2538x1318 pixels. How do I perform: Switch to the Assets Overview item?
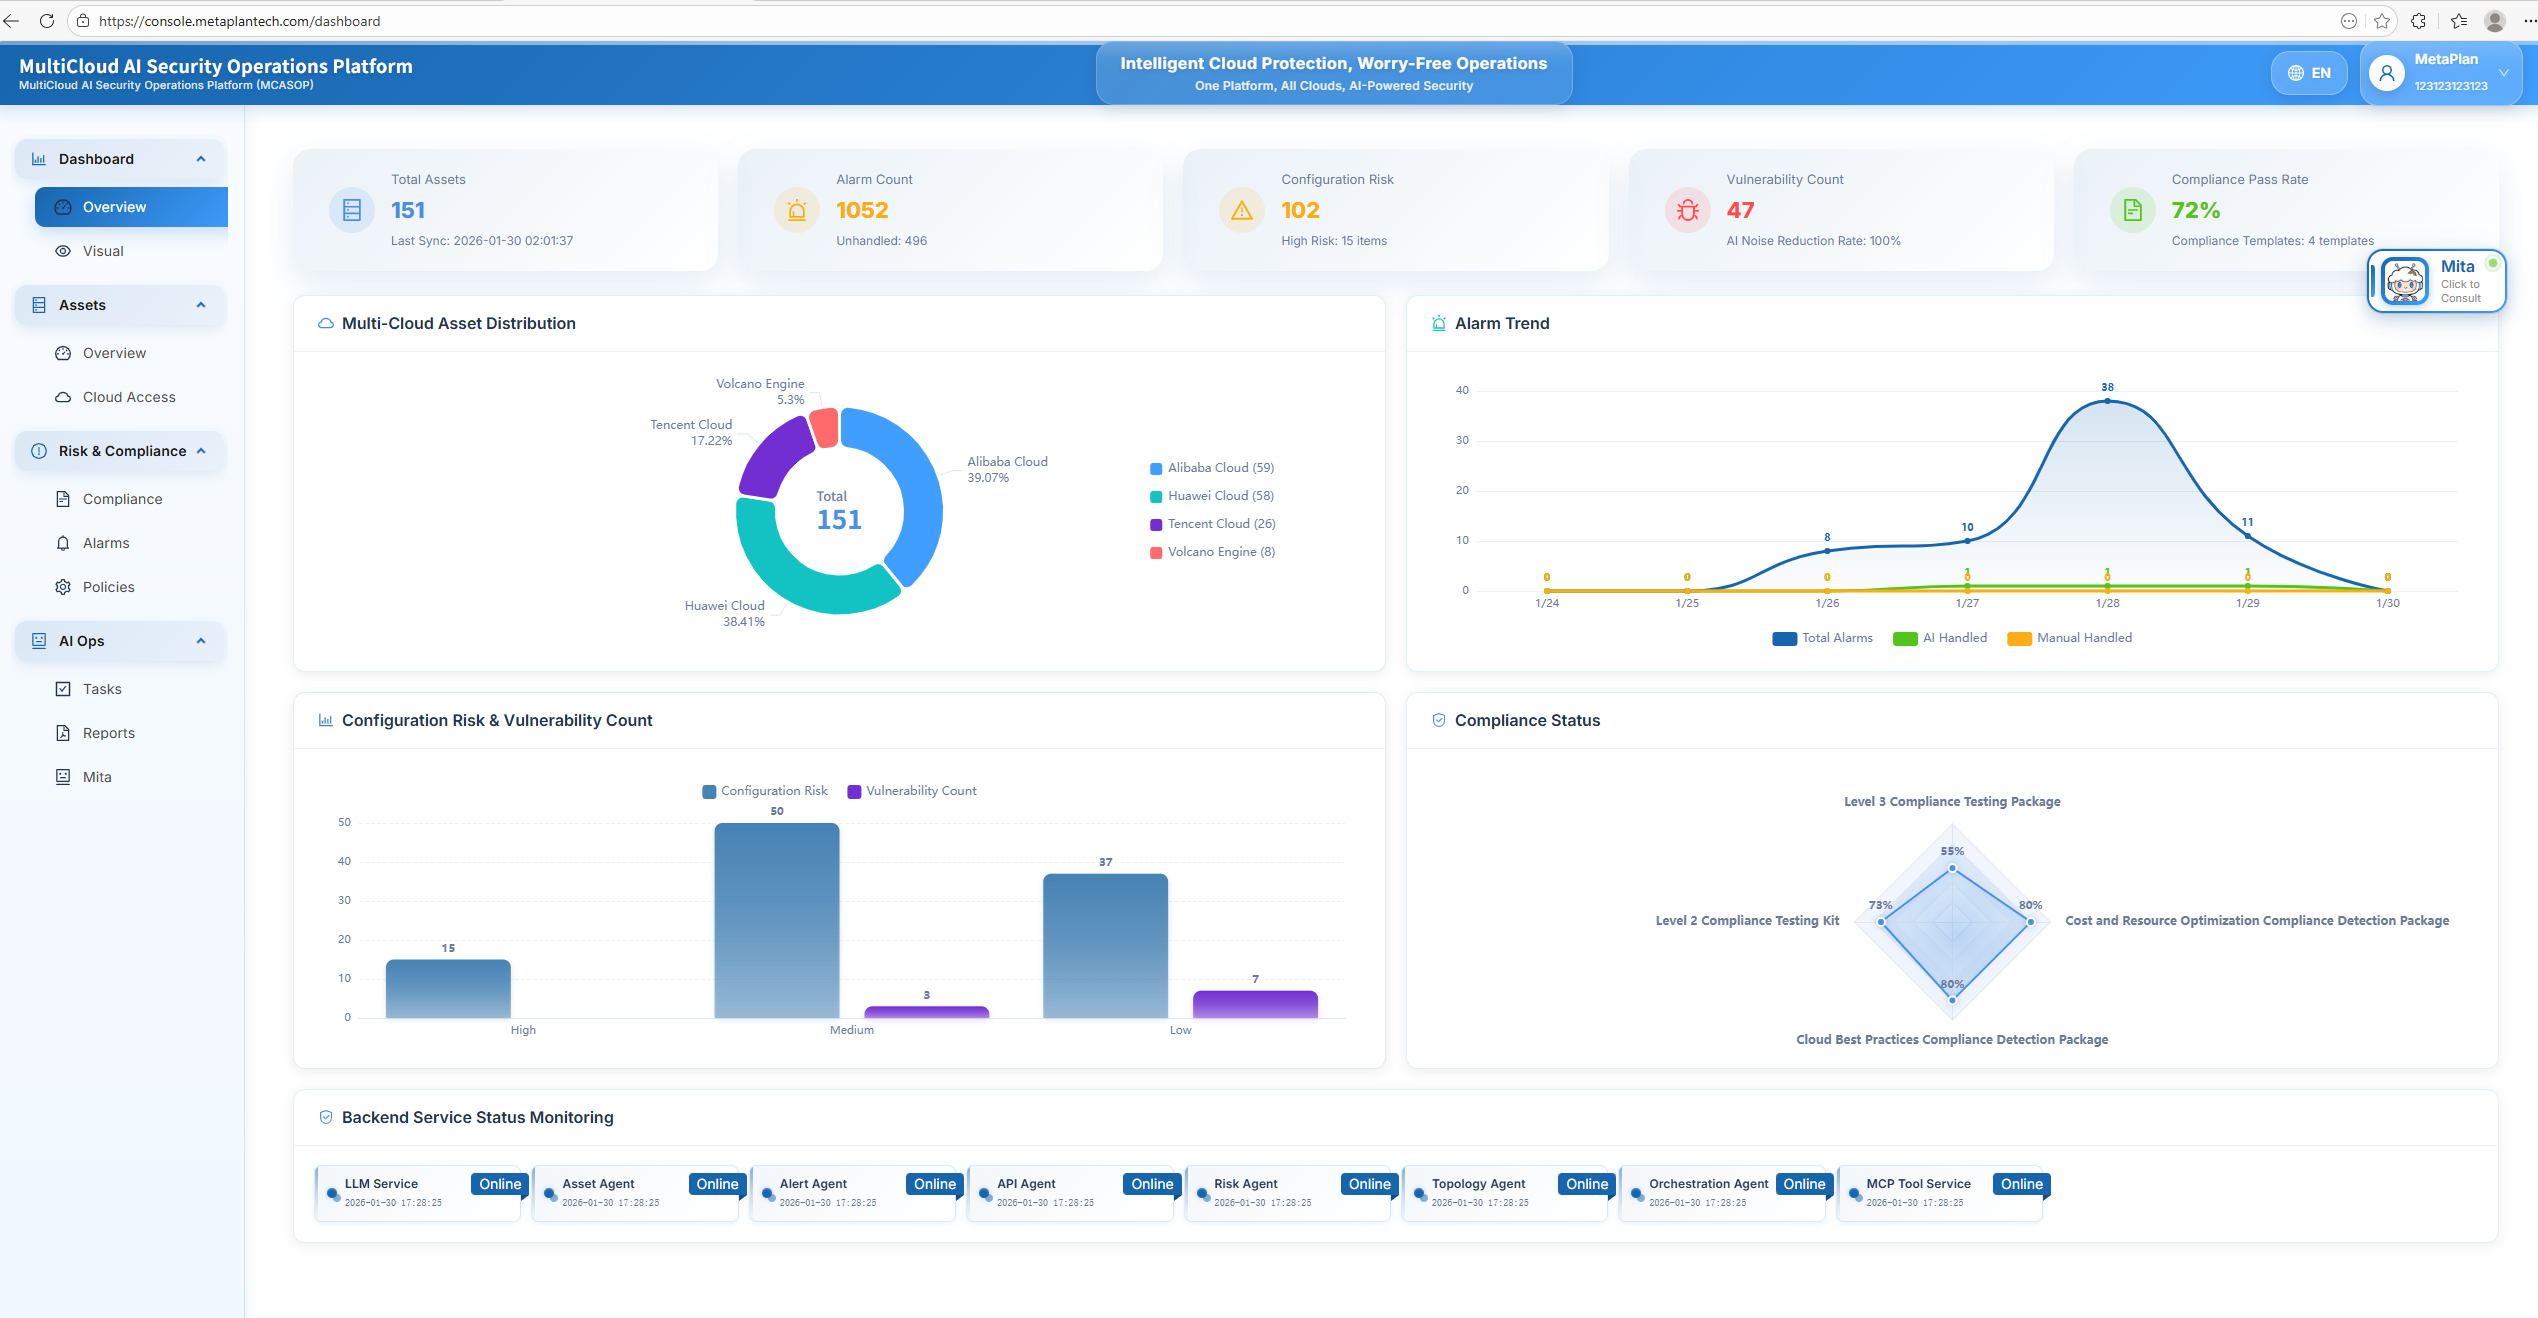tap(113, 352)
